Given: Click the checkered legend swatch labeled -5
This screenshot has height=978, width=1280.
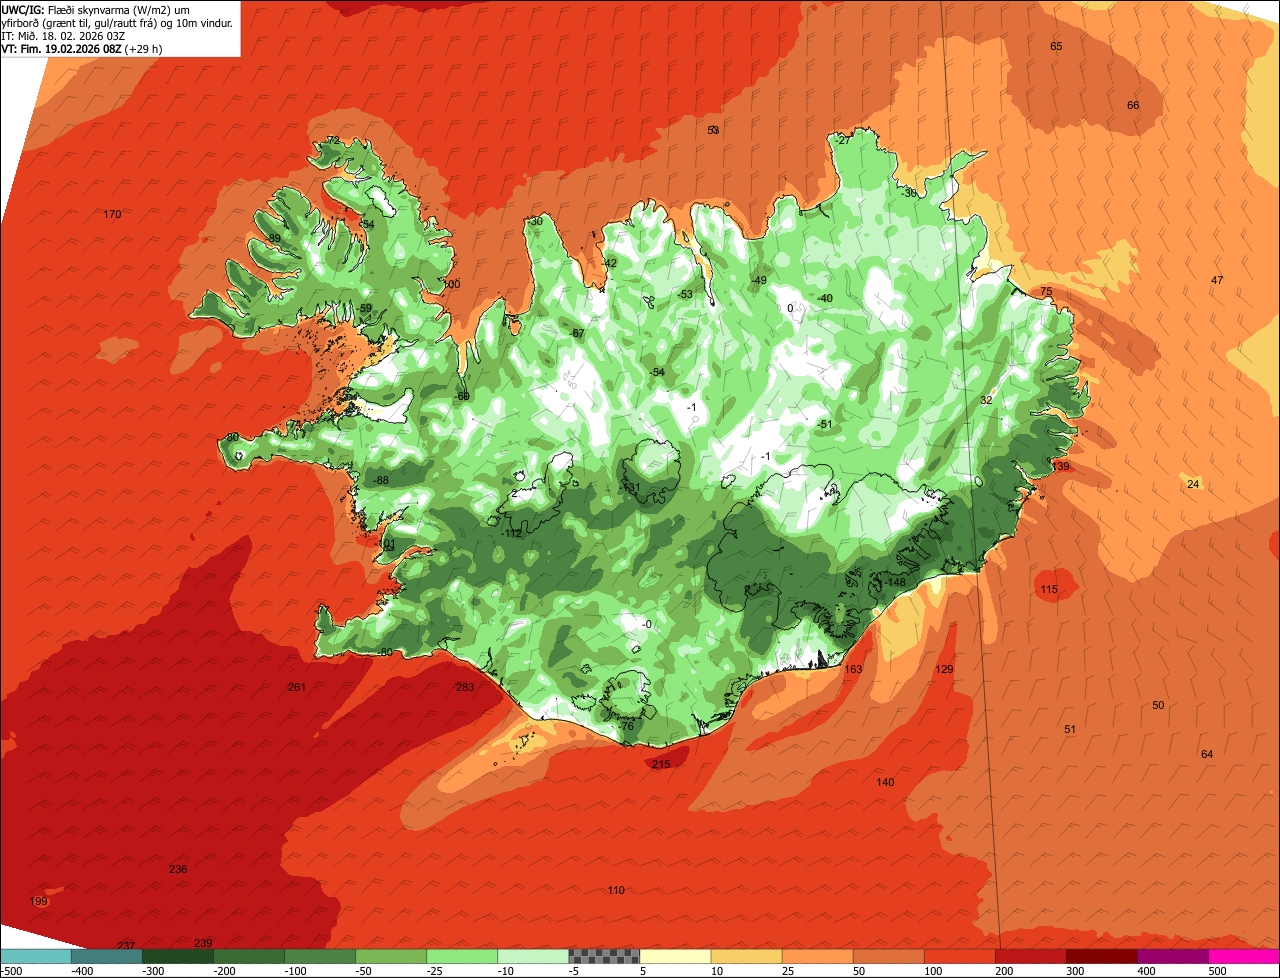Looking at the screenshot, I should click(x=604, y=956).
